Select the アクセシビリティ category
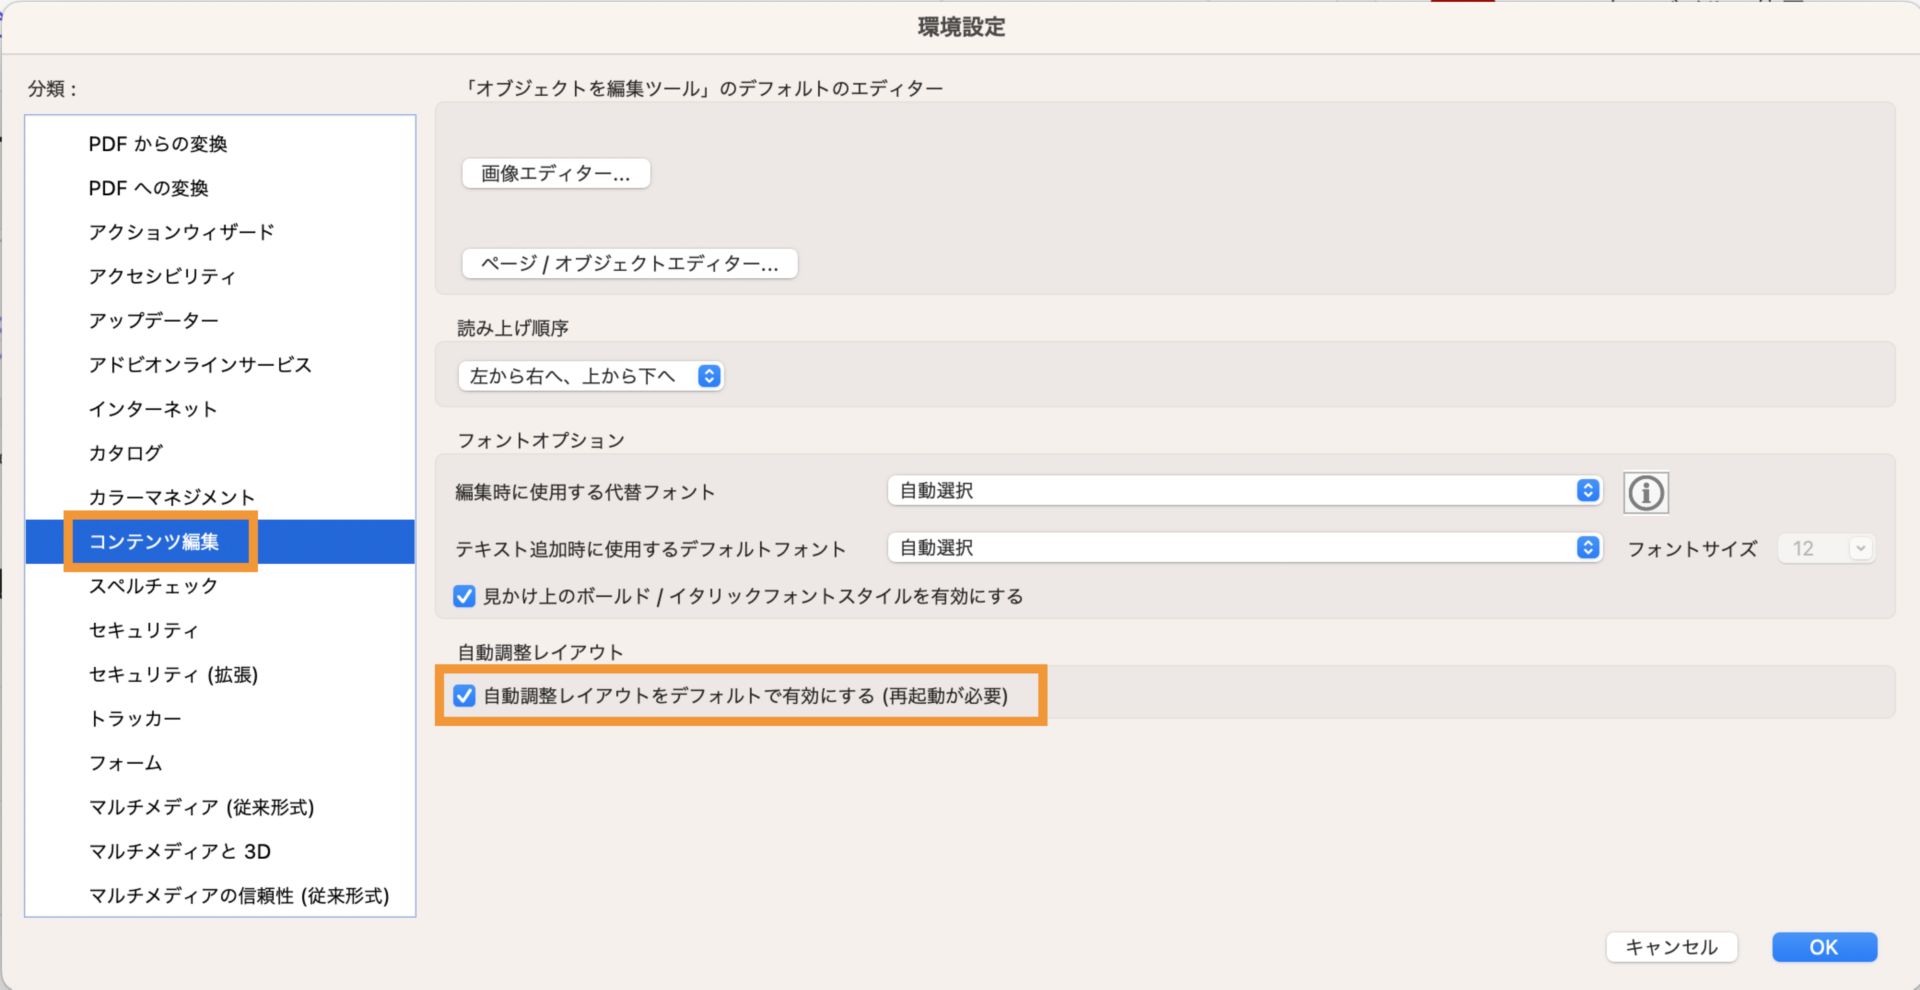Screen dimensions: 1920x990 [162, 276]
